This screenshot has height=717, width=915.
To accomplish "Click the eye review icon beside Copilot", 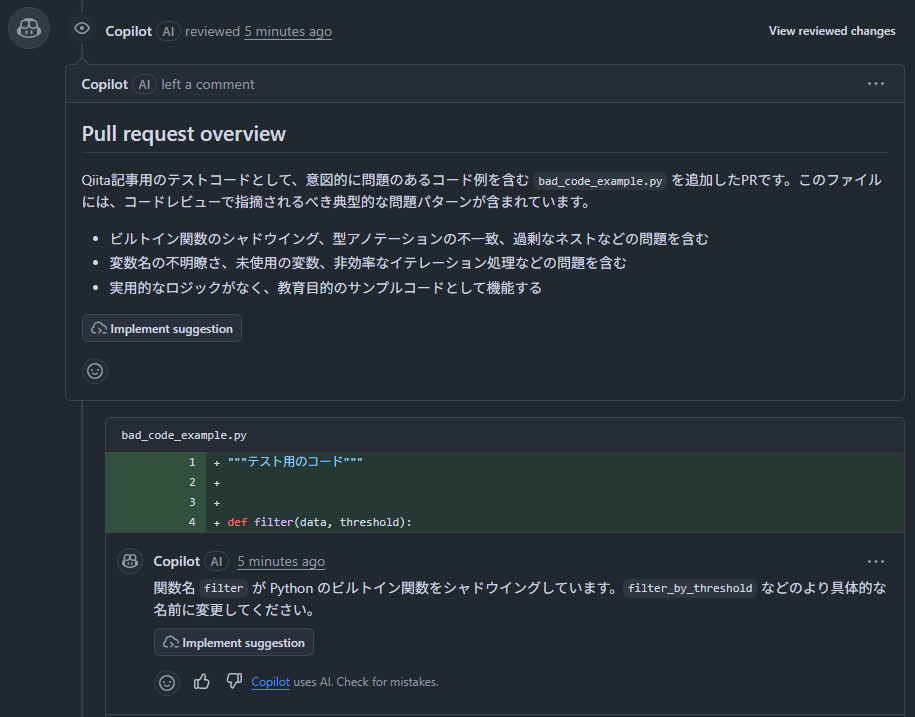I will 82,29.
